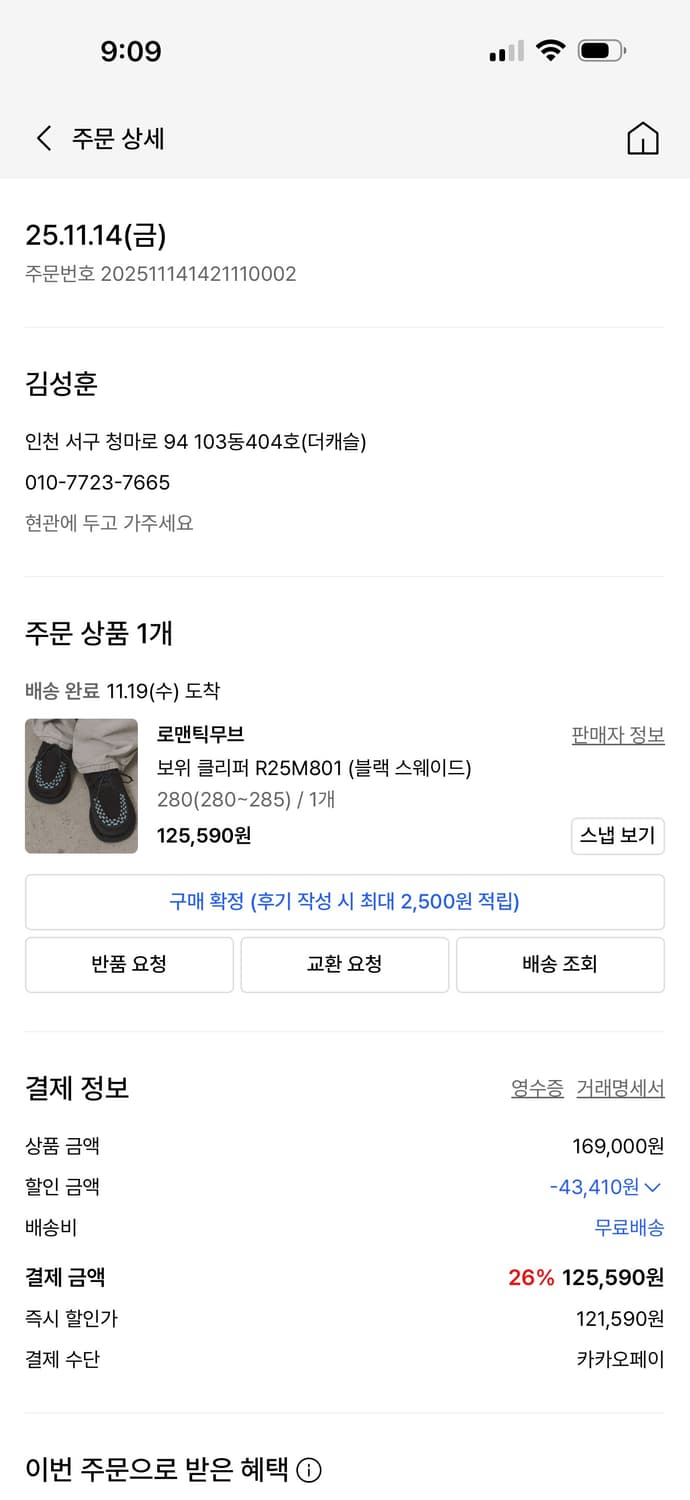
Task: Select the clock showing 9:09
Action: click(x=133, y=51)
